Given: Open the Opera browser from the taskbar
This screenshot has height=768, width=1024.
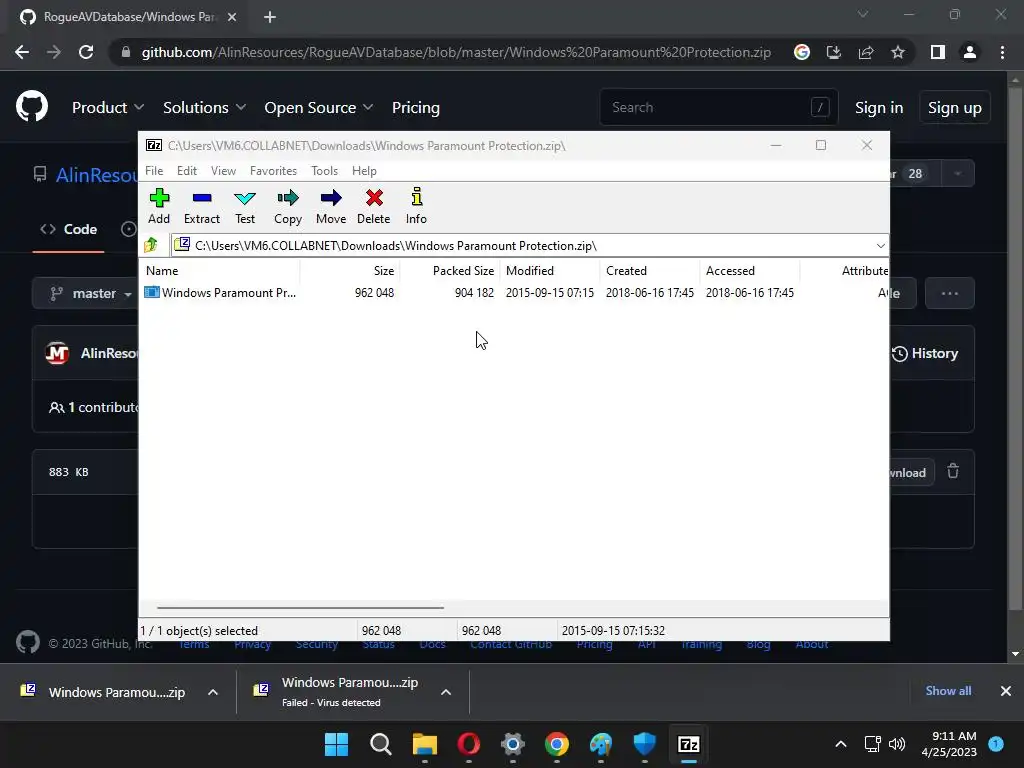Looking at the screenshot, I should (468, 744).
